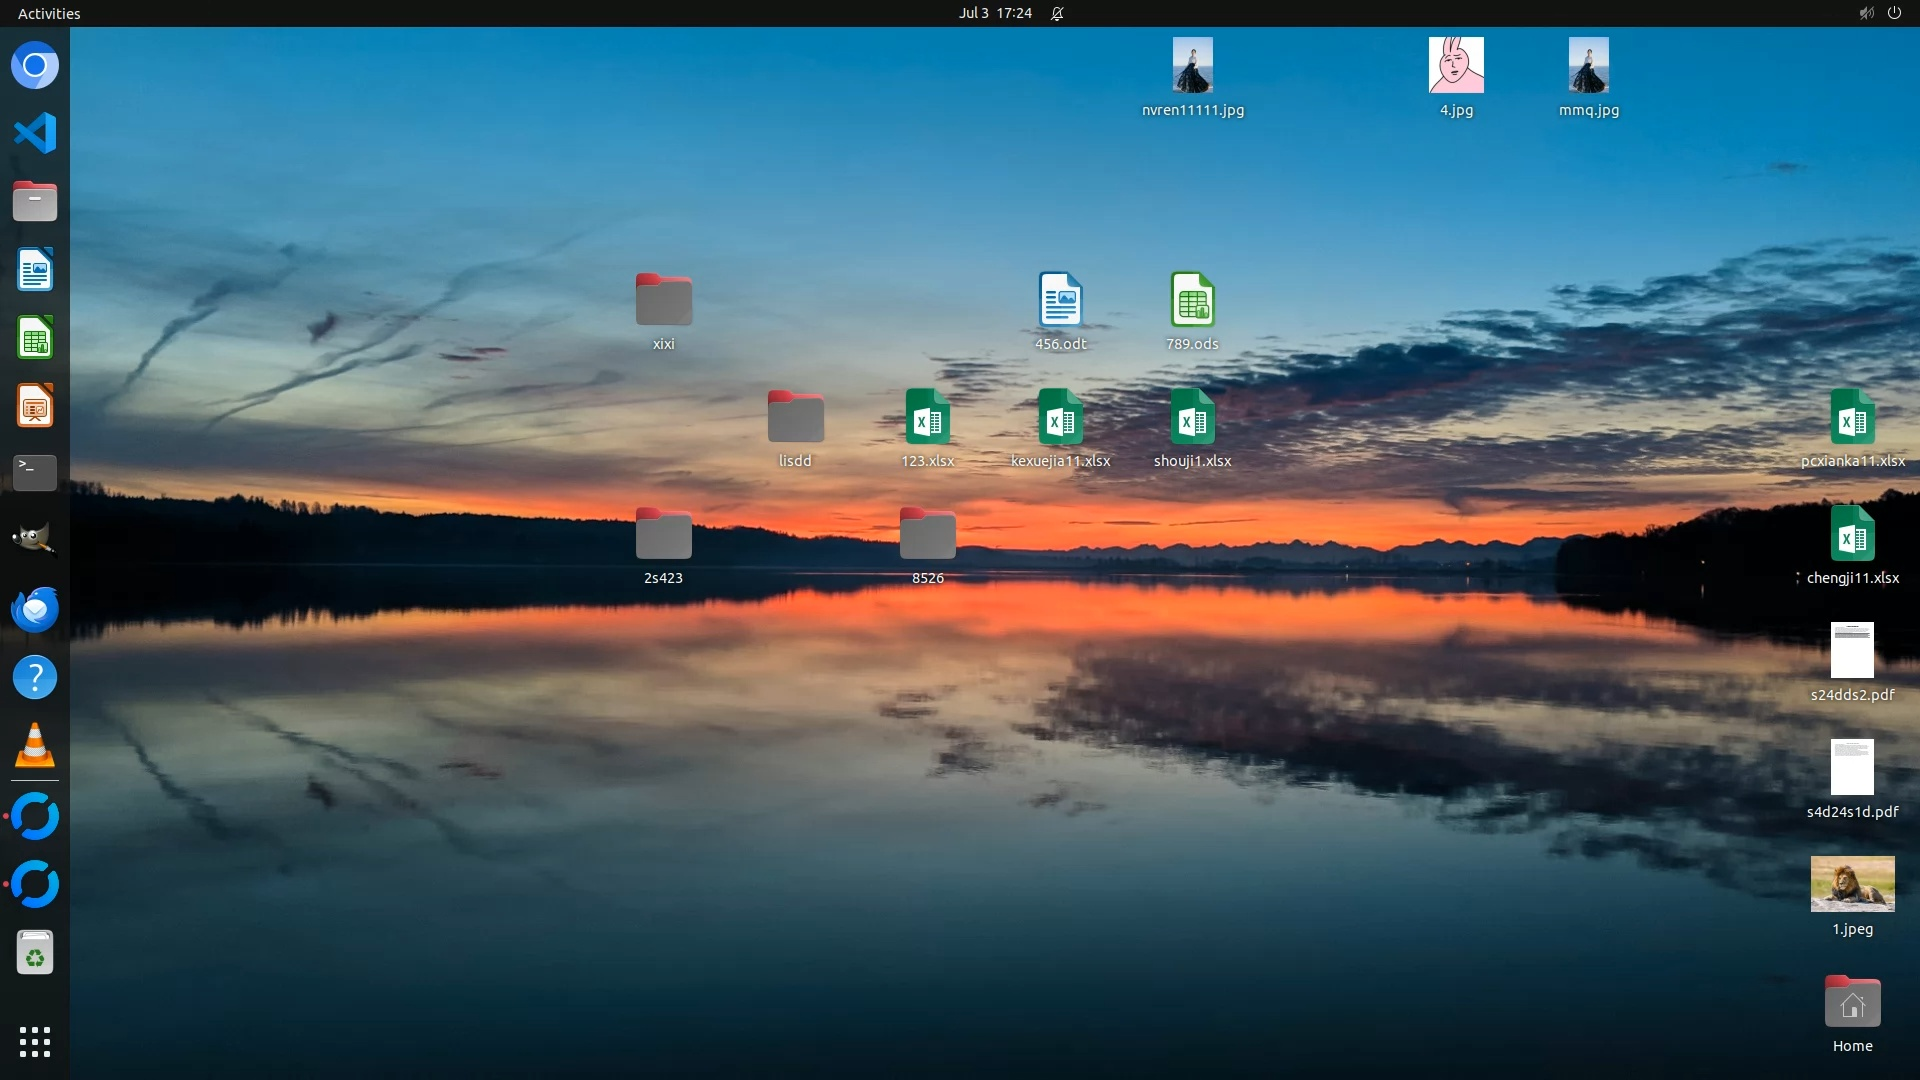The image size is (1920, 1080).
Task: Open system menu via power icon
Action: tap(1894, 13)
